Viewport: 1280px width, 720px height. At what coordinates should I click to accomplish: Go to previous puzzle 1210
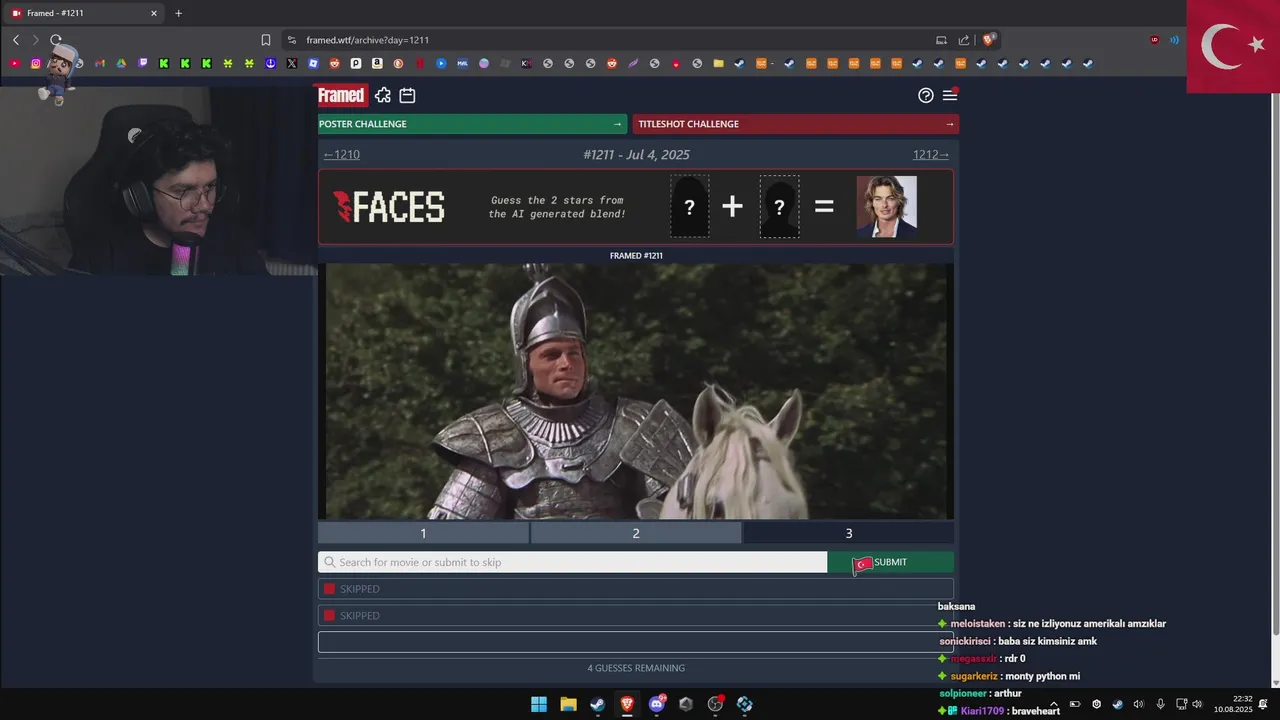[x=342, y=155]
